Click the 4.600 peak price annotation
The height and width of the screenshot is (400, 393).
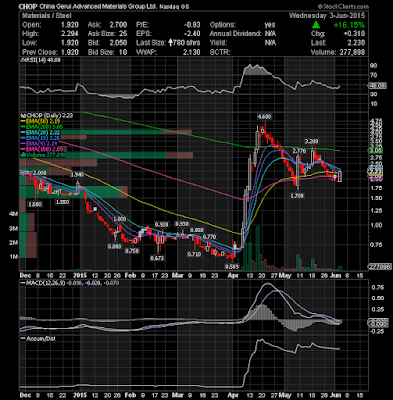coord(264,117)
